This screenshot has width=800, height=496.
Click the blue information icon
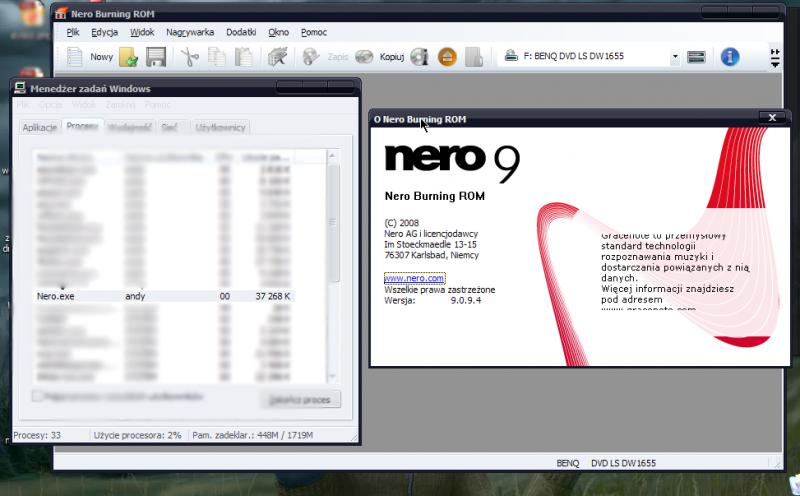pos(730,57)
